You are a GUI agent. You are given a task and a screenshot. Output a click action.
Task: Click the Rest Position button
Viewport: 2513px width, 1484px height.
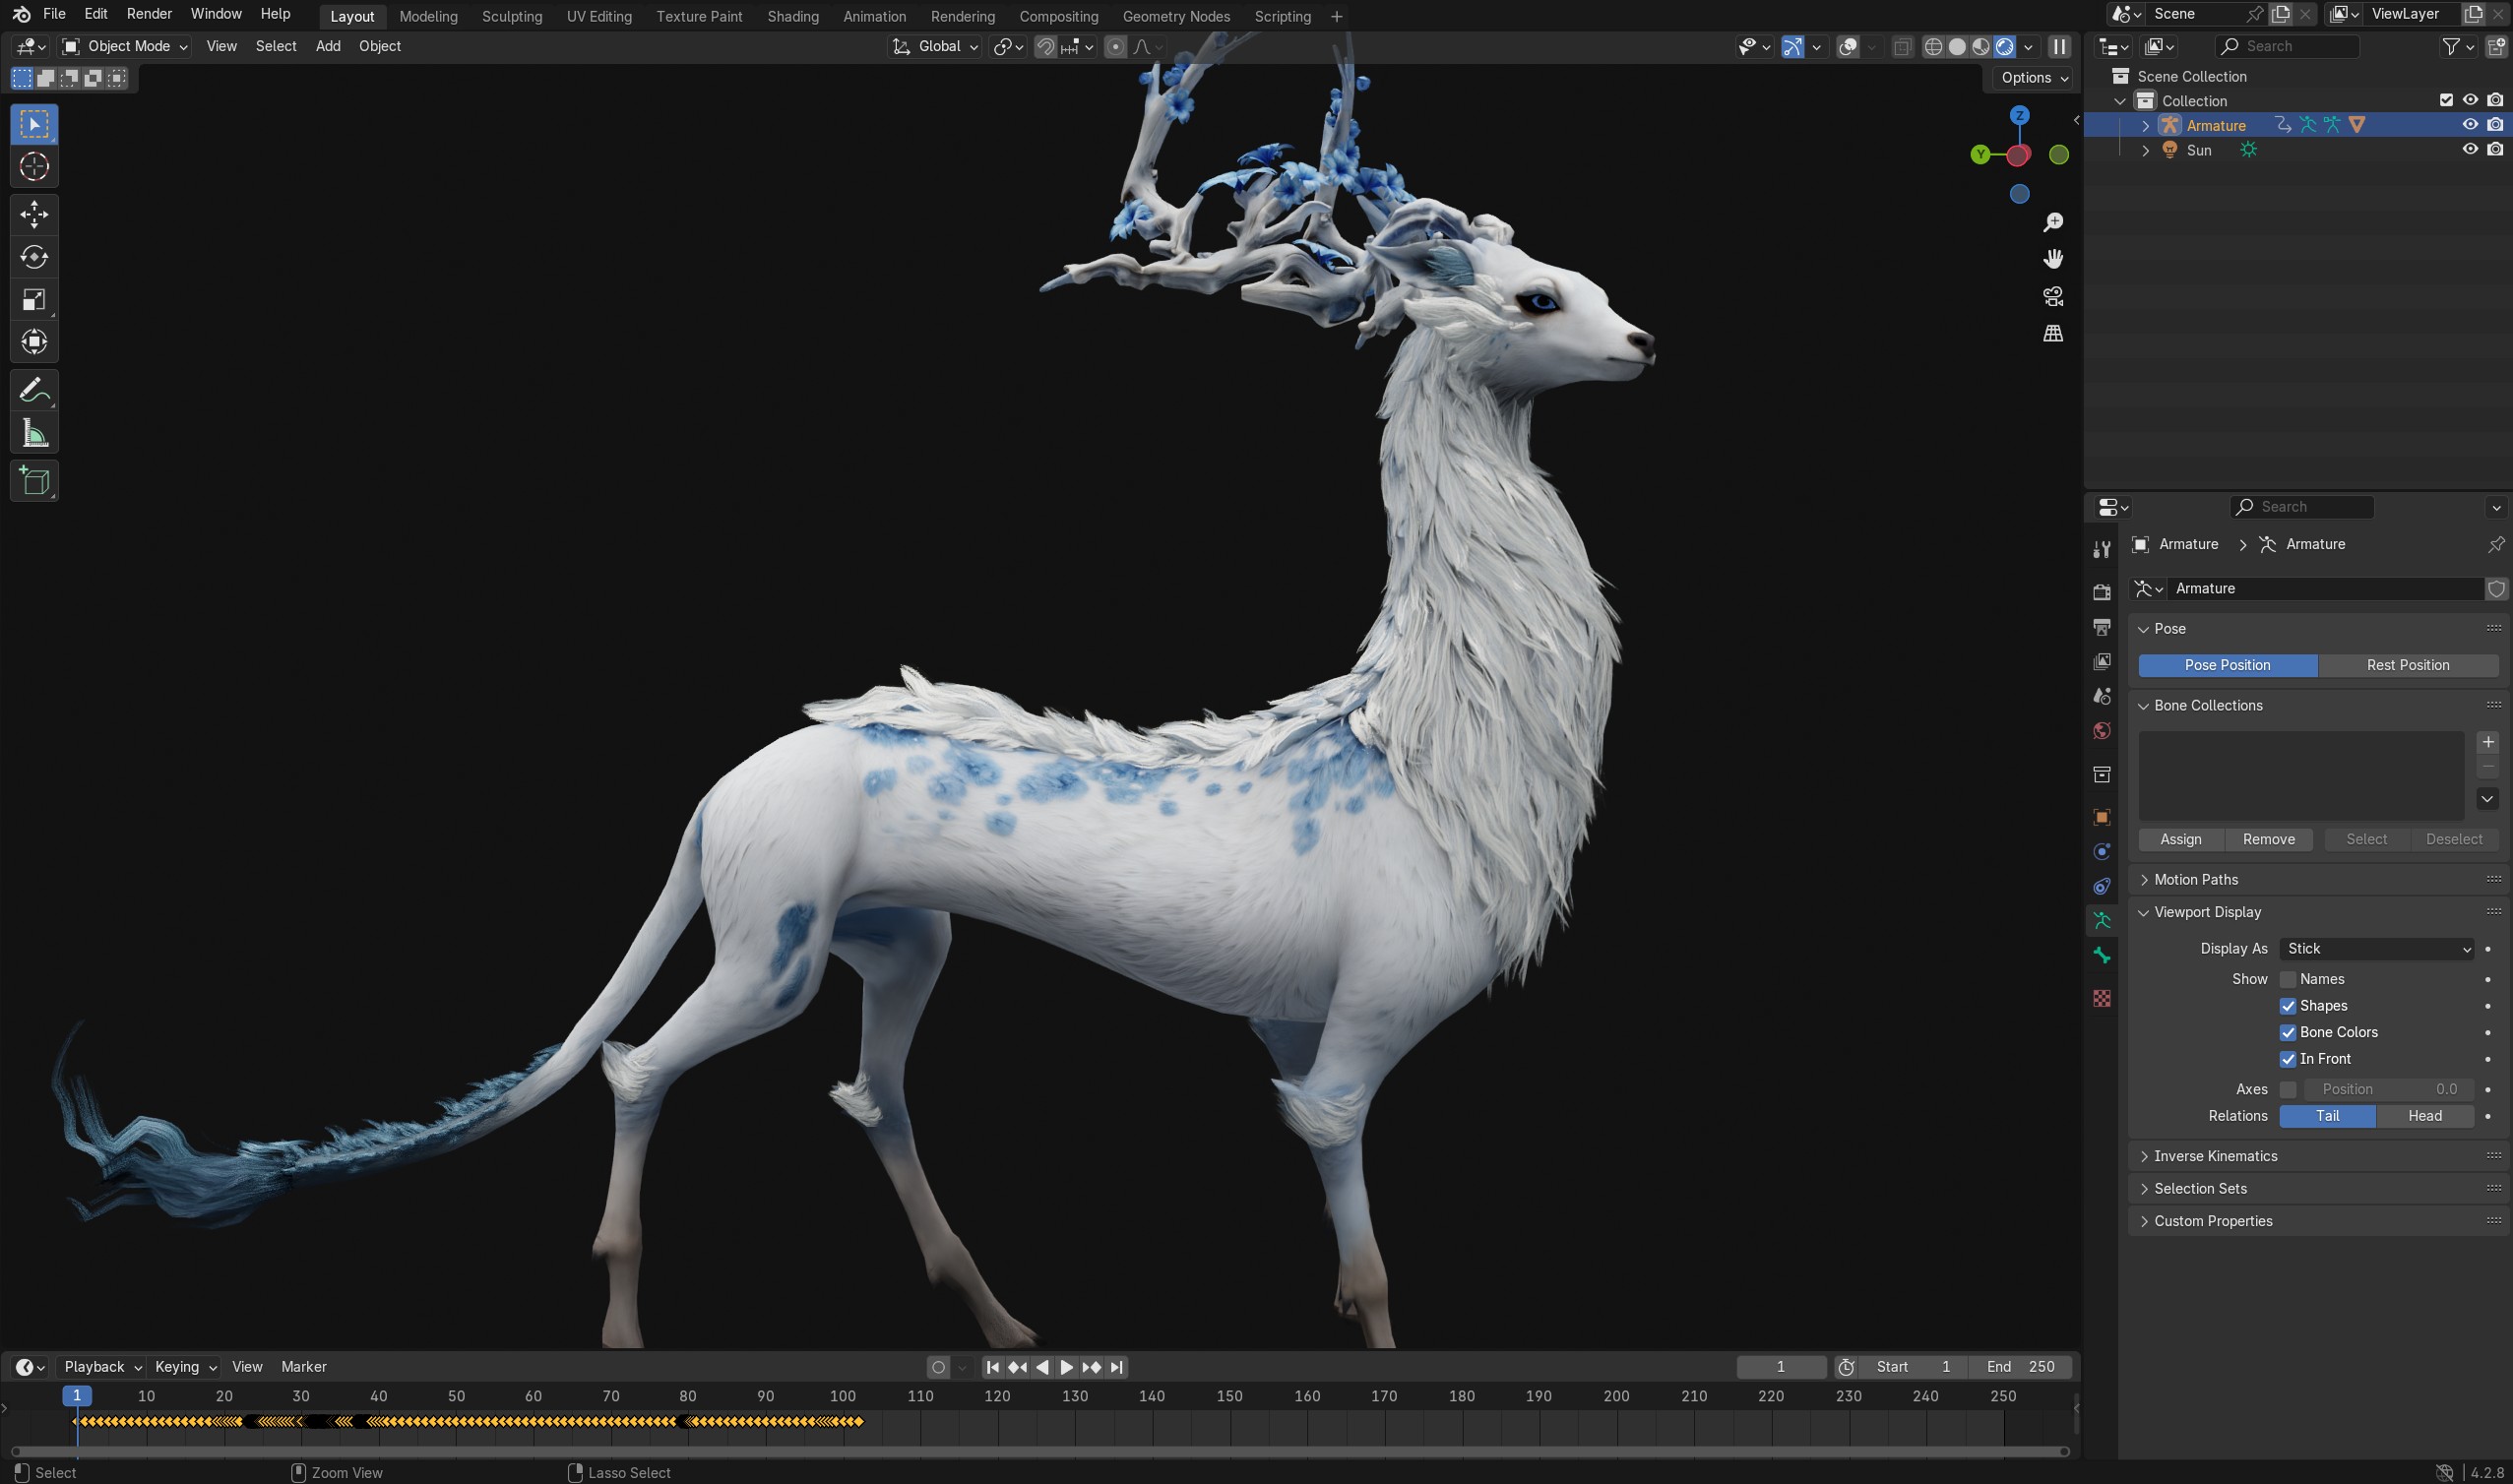click(x=2407, y=665)
